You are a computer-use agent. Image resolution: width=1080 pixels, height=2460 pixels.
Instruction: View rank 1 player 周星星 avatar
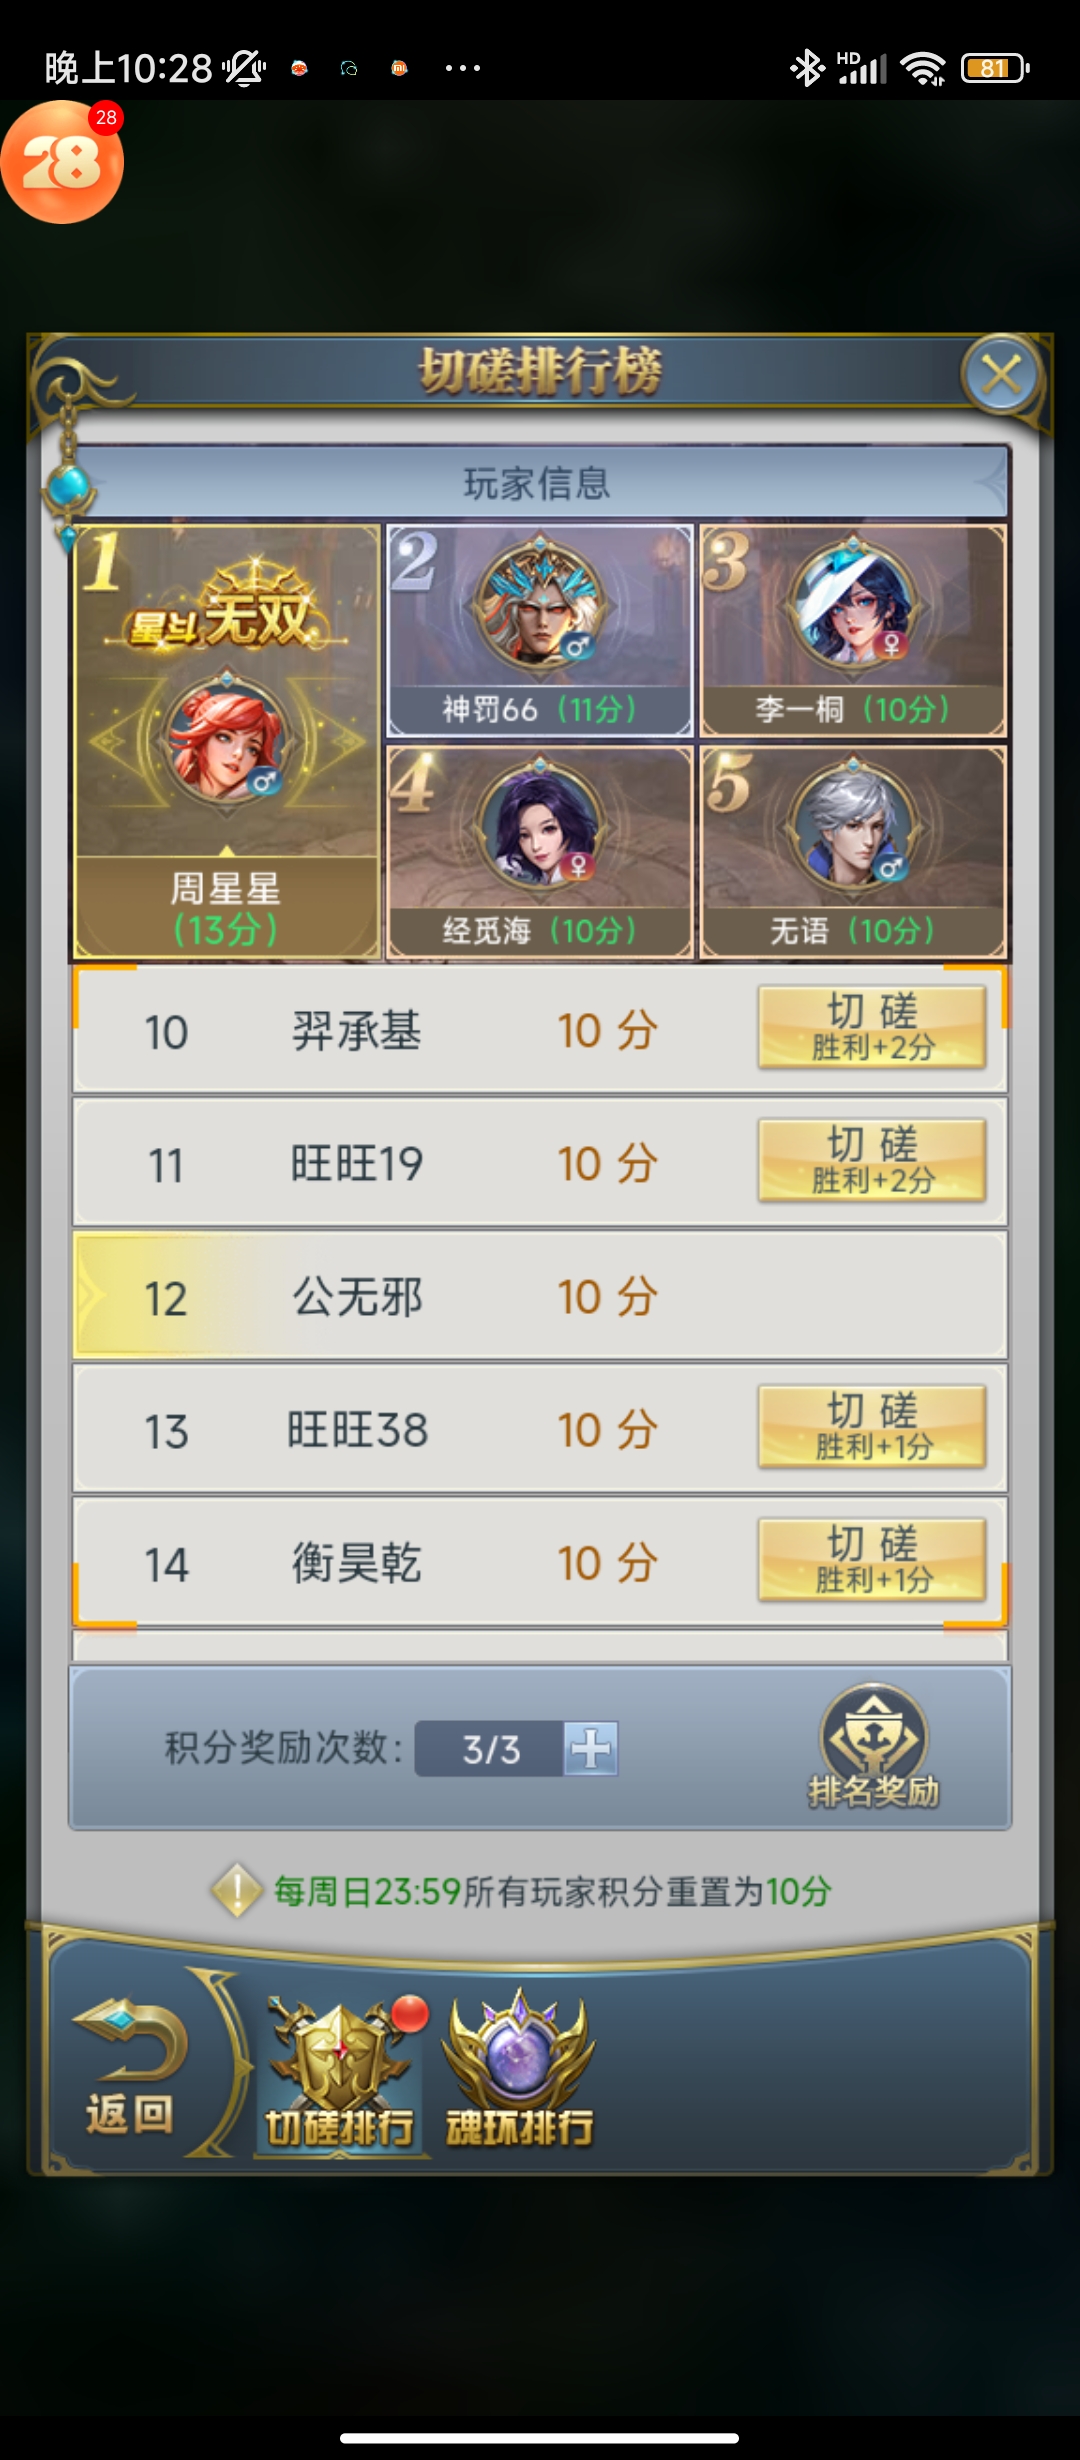228,740
